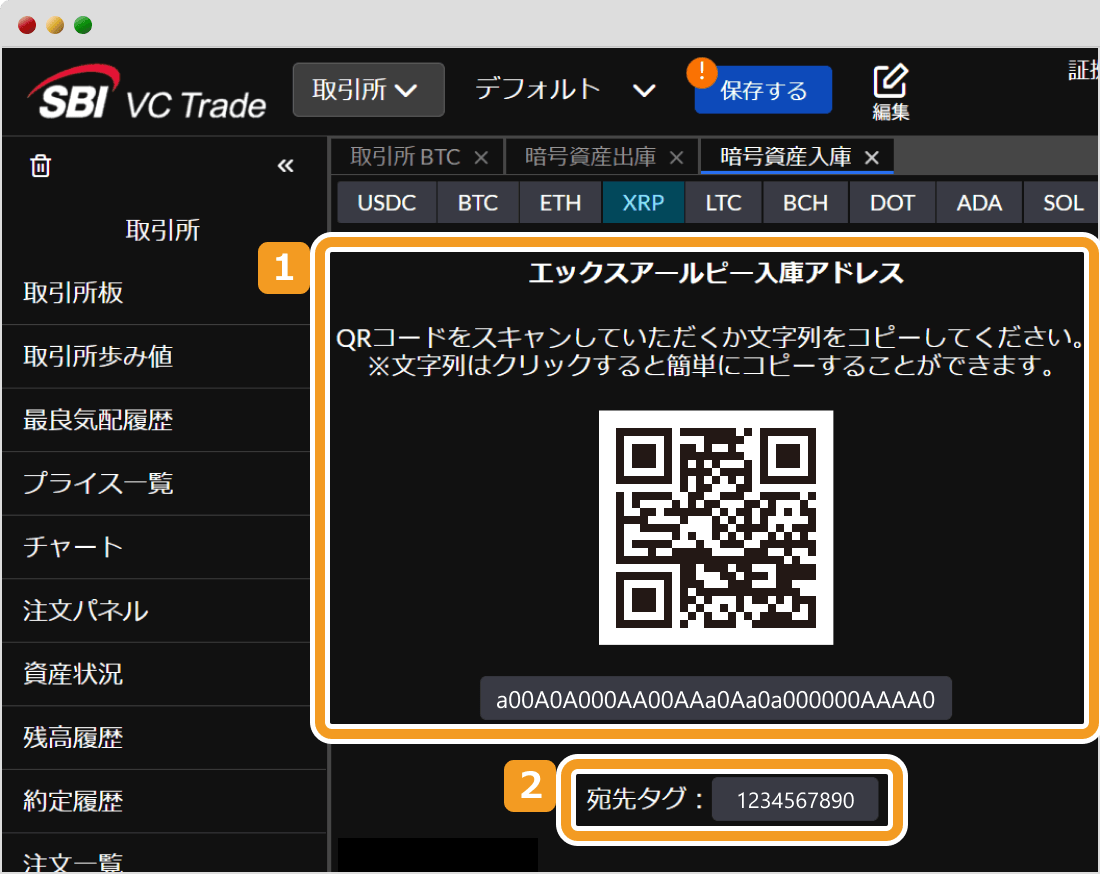1100x874 pixels.
Task: Open the 編集 edit icon
Action: tap(891, 93)
